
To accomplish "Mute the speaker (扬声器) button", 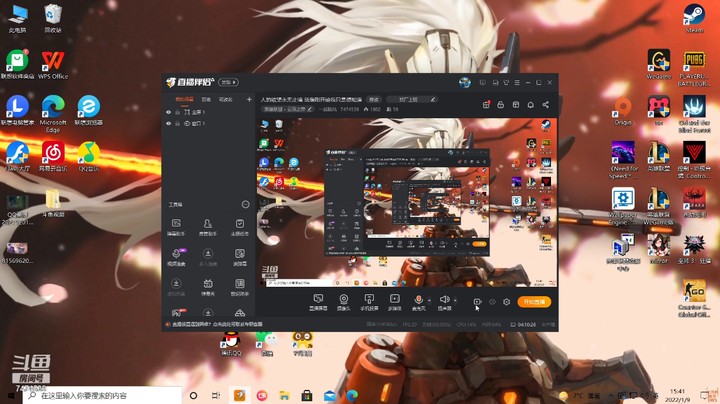I will coord(444,302).
